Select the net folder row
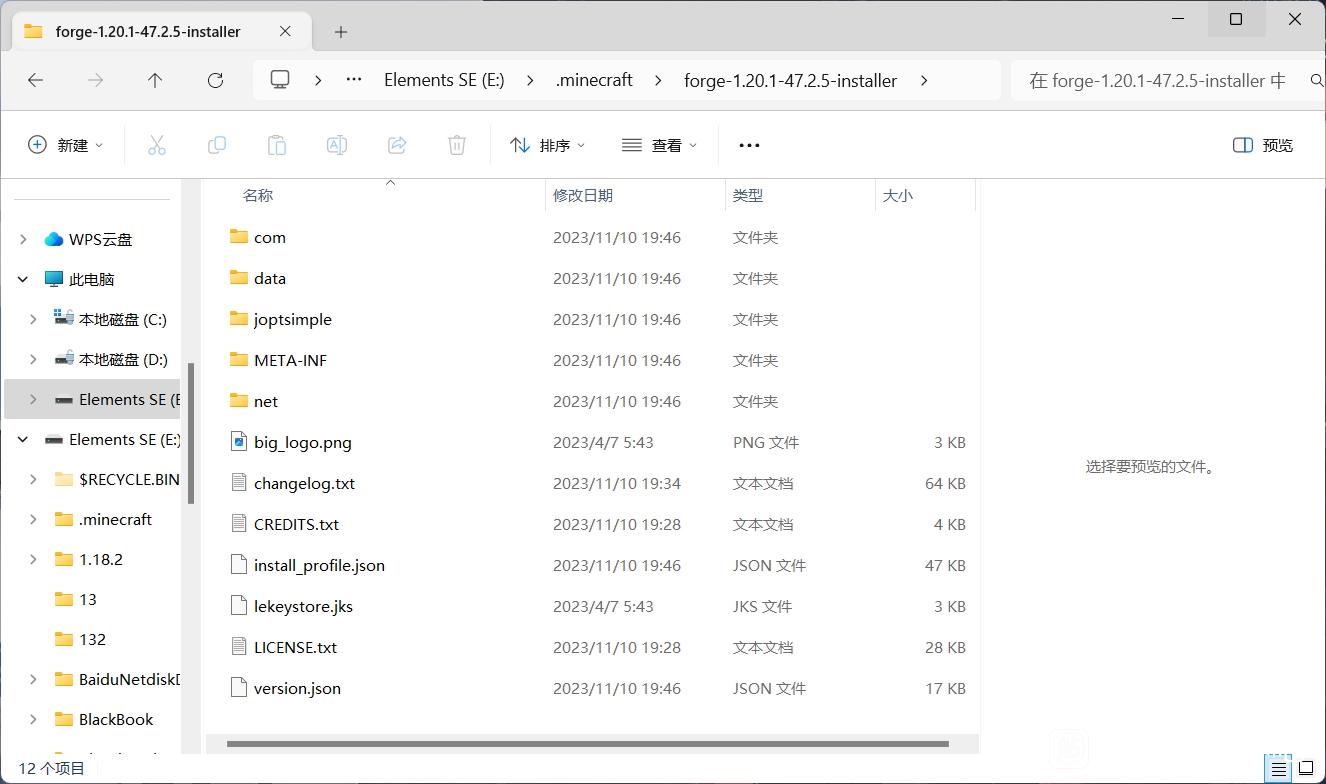The width and height of the screenshot is (1326, 784). 590,401
